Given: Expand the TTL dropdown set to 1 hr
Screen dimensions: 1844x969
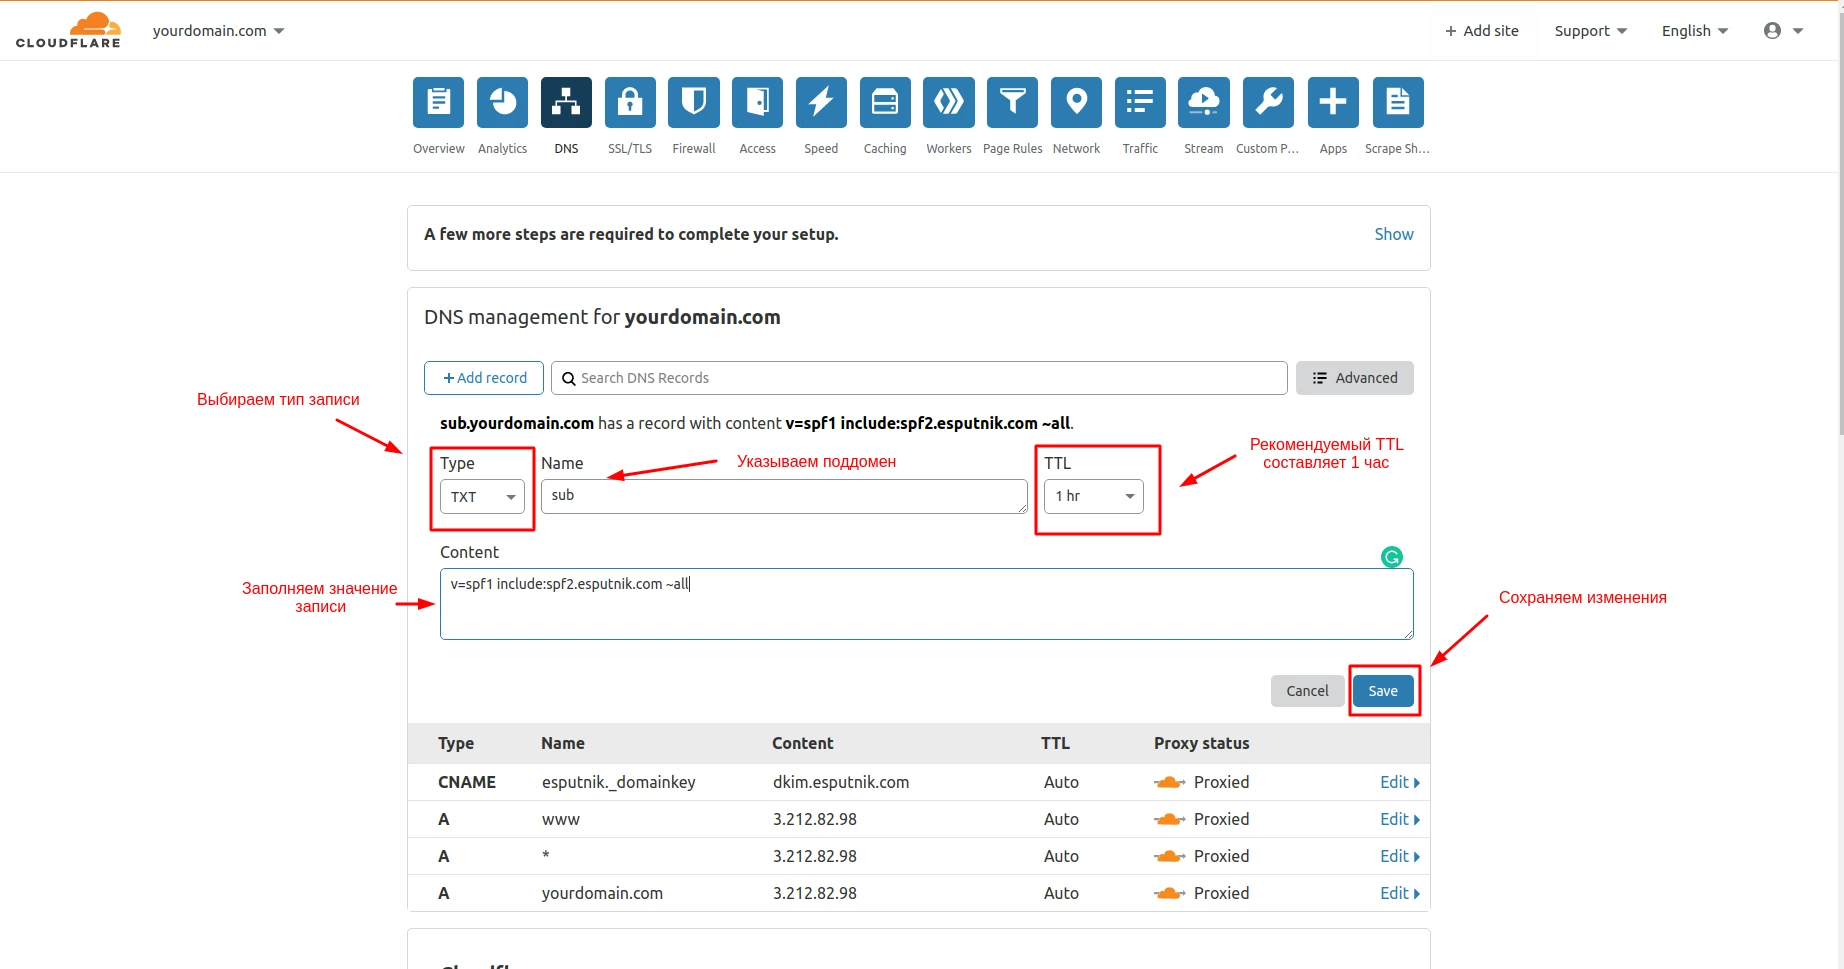Looking at the screenshot, I should [x=1093, y=496].
